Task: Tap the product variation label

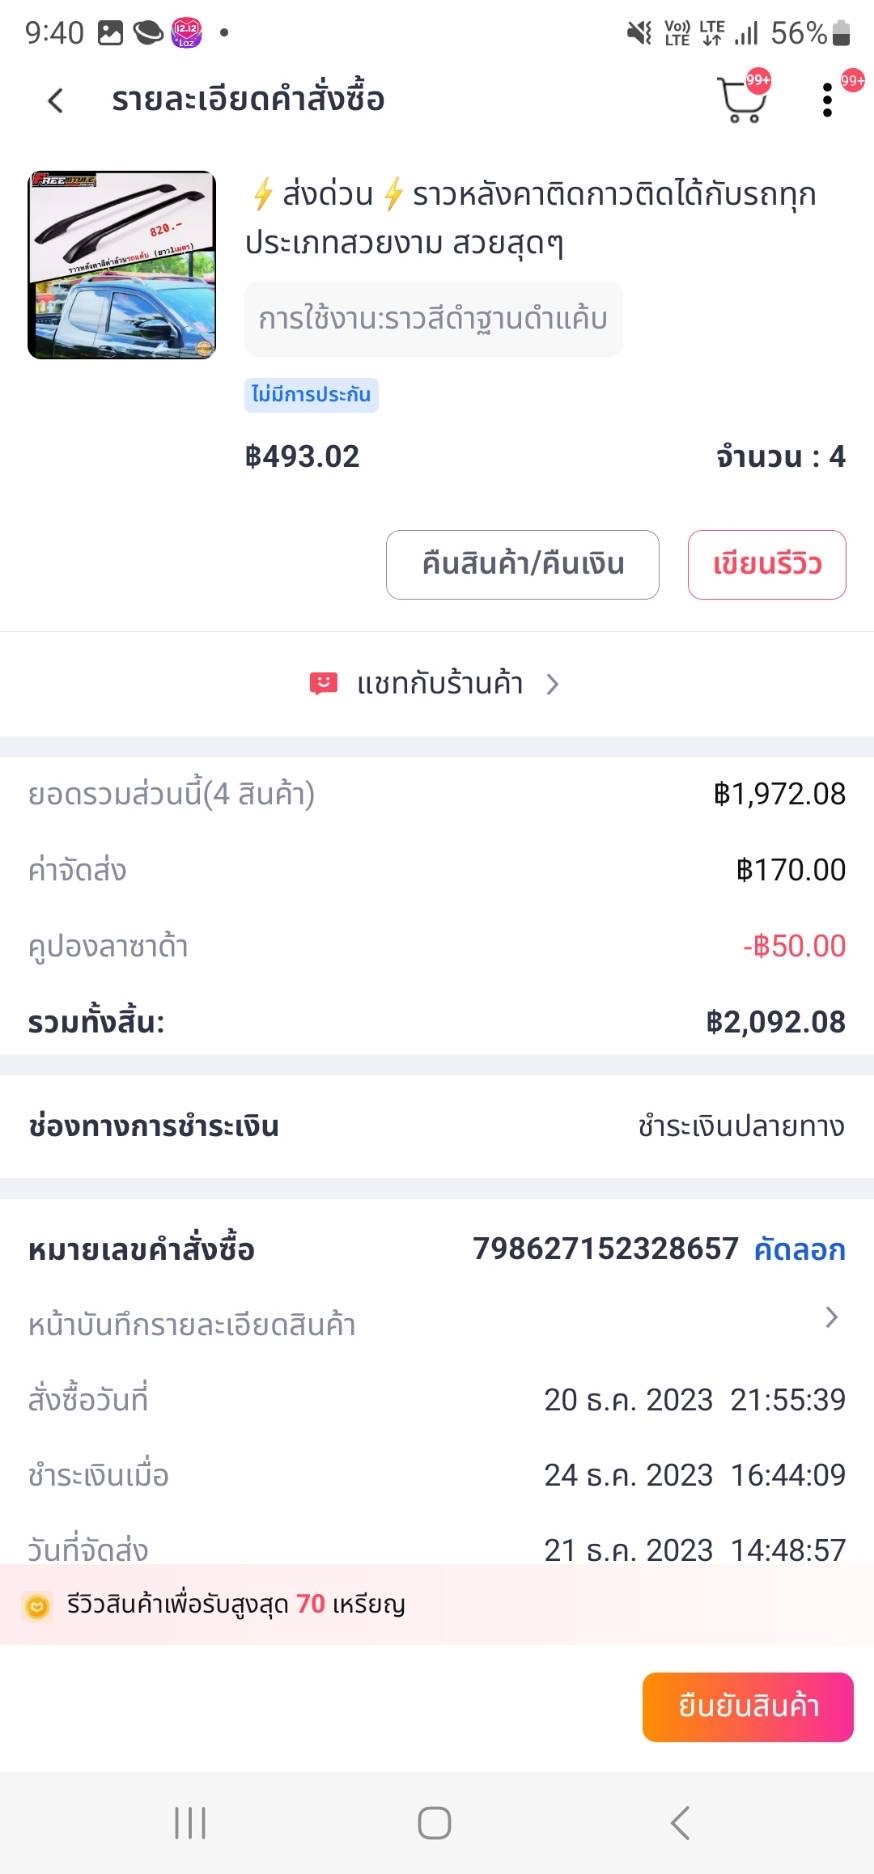Action: click(433, 320)
